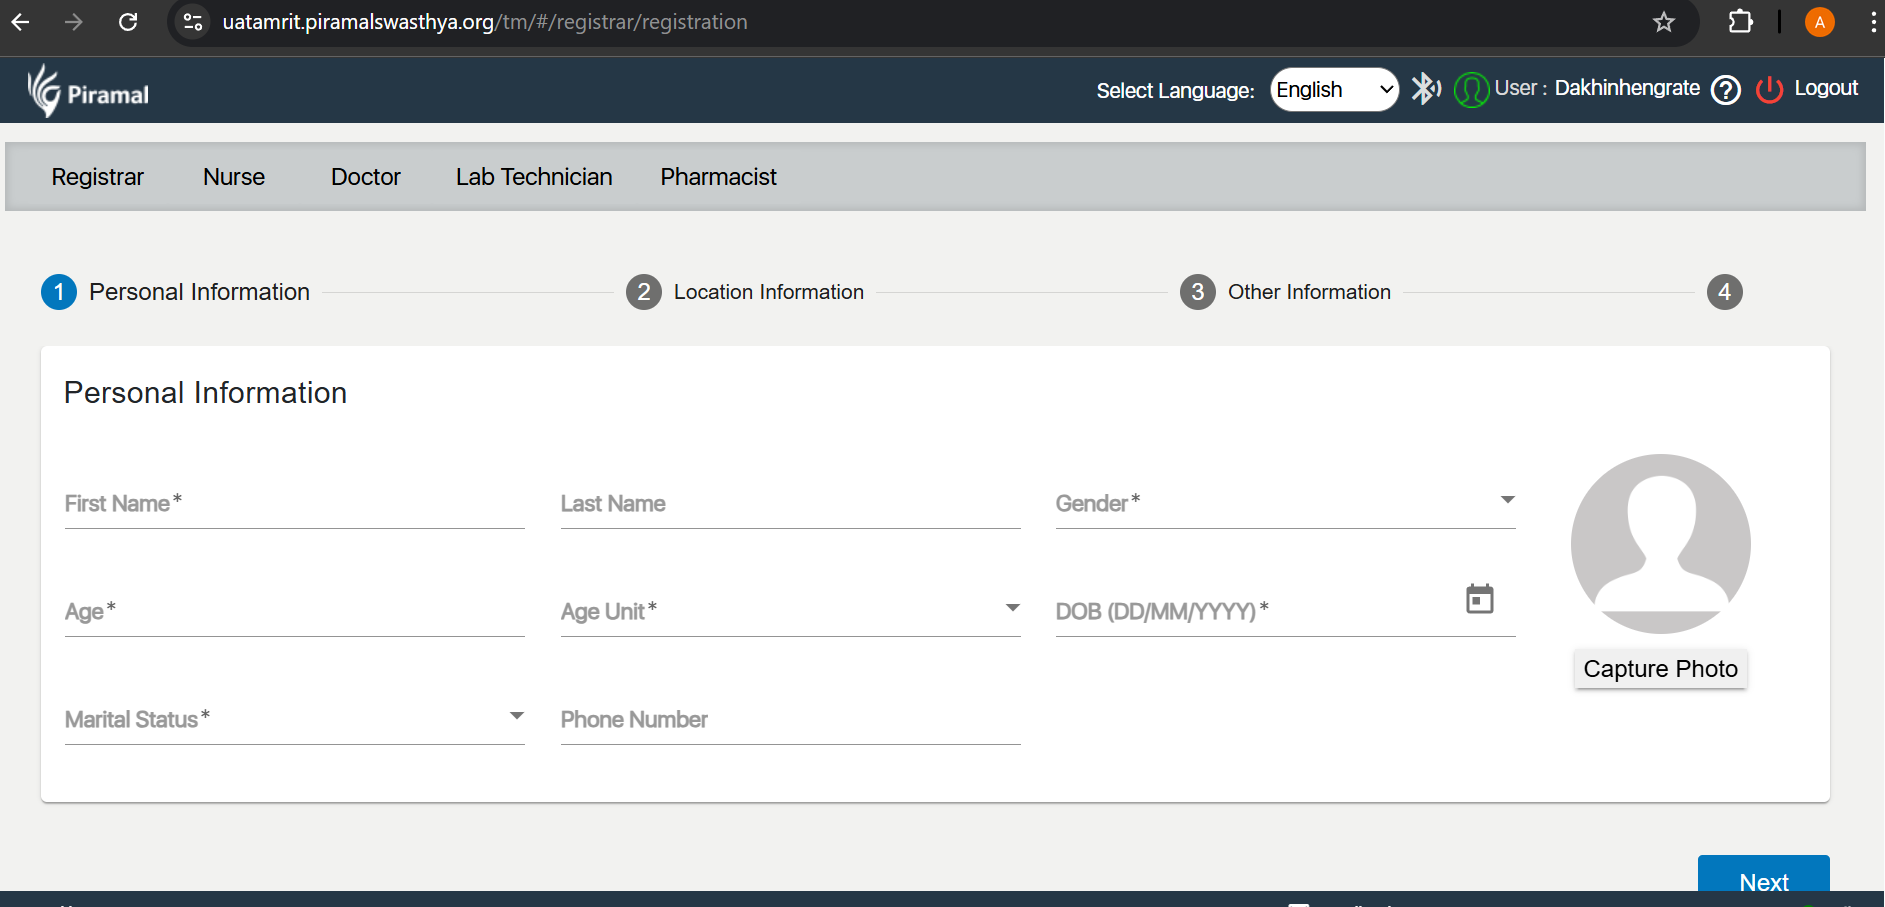Click the red Logout power icon
The height and width of the screenshot is (907, 1885).
coord(1769,90)
